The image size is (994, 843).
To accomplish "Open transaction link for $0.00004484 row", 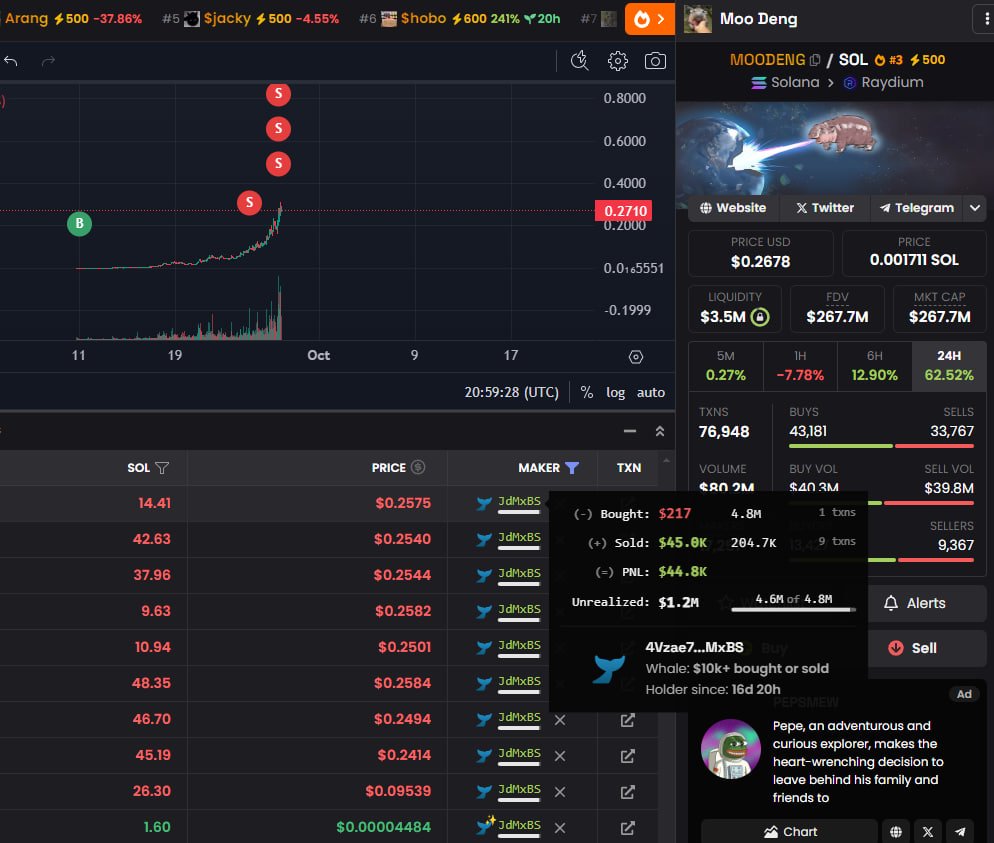I will coord(628,828).
